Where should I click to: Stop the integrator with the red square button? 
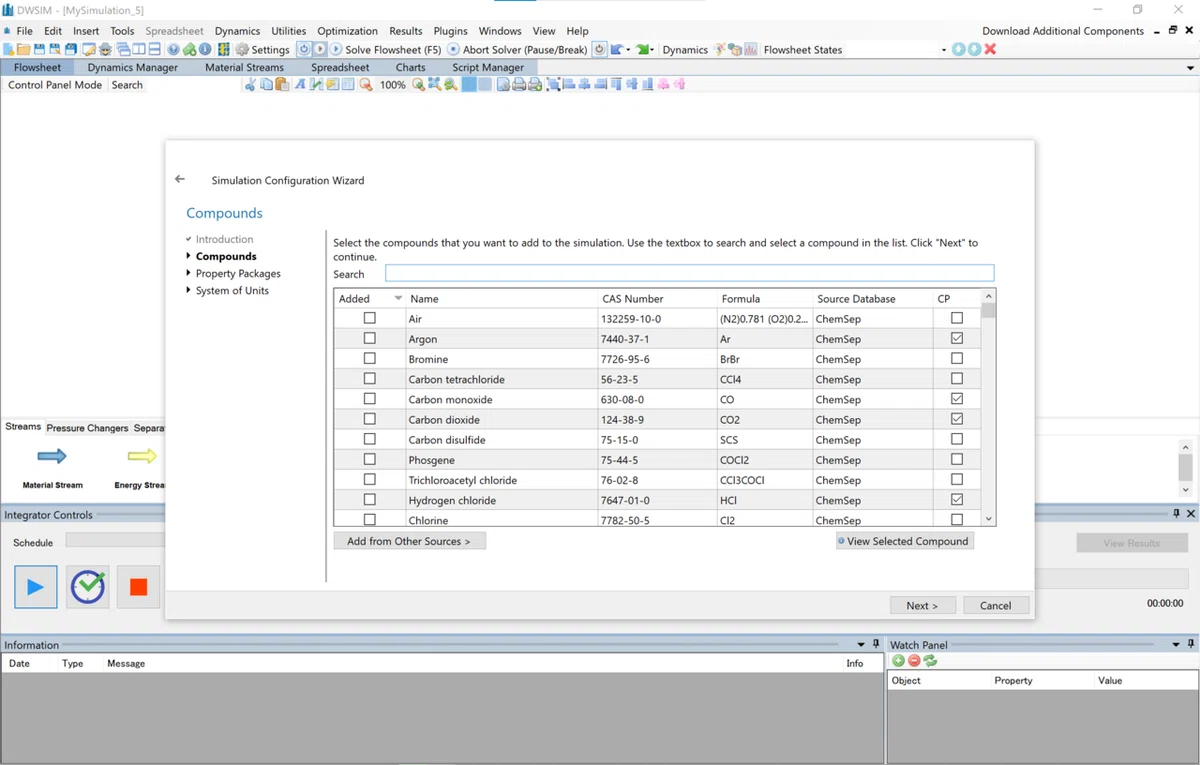click(x=138, y=587)
